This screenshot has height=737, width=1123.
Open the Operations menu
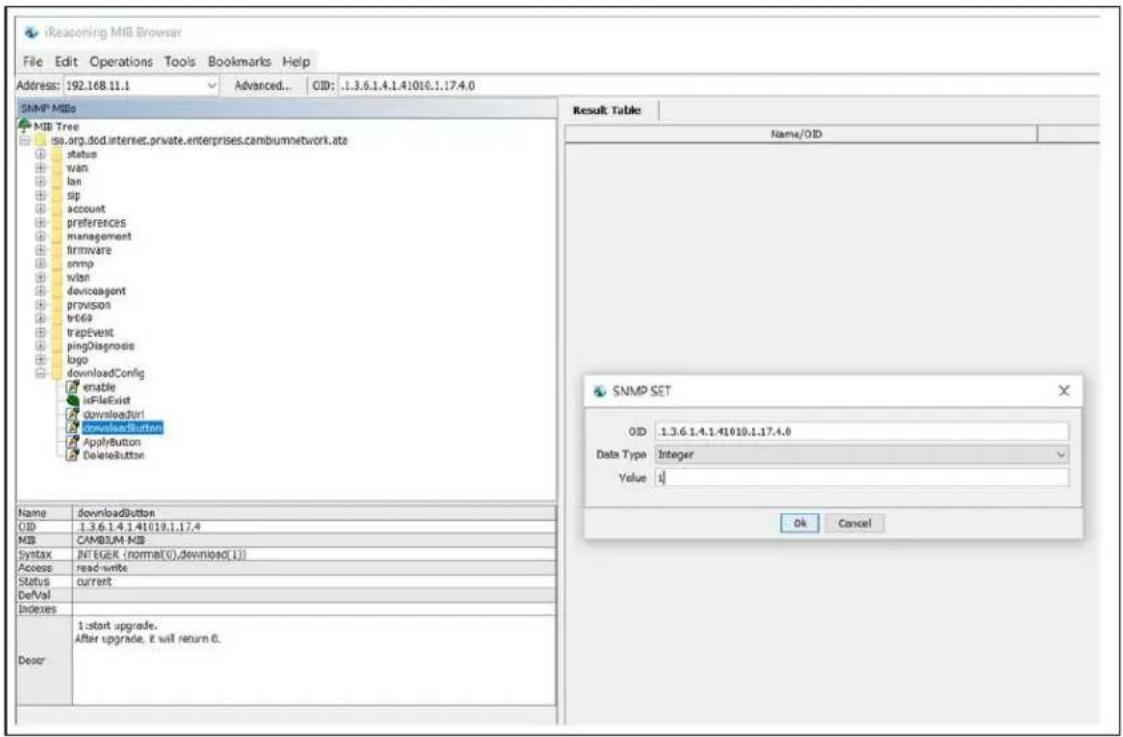[121, 62]
